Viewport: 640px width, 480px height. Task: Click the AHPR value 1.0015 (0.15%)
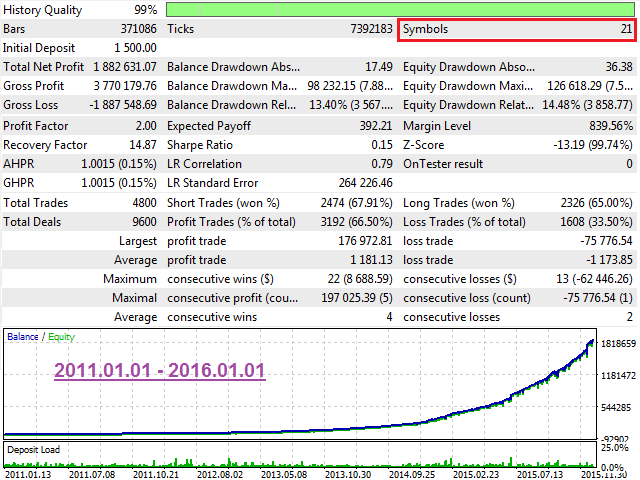pyautogui.click(x=119, y=164)
